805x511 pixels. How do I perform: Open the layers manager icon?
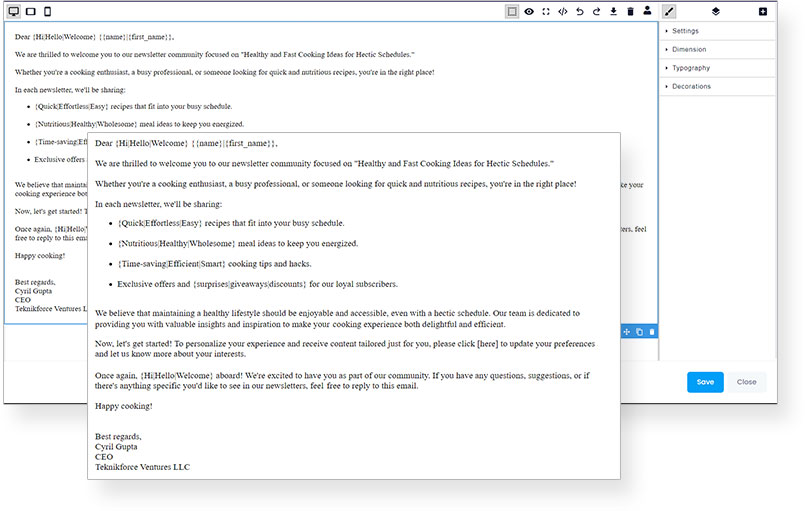(x=716, y=11)
